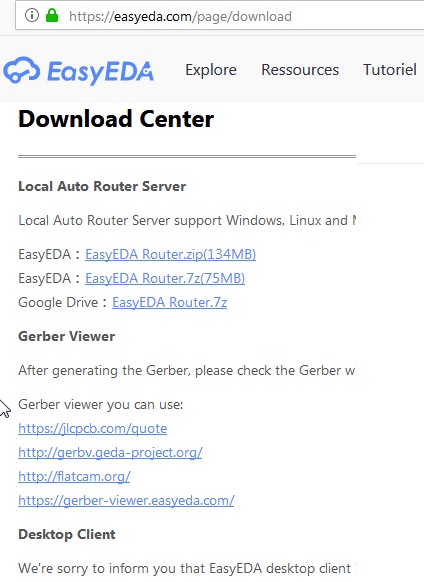
Task: Open the gerber-viewer.easyeda.com link
Action: point(126,501)
